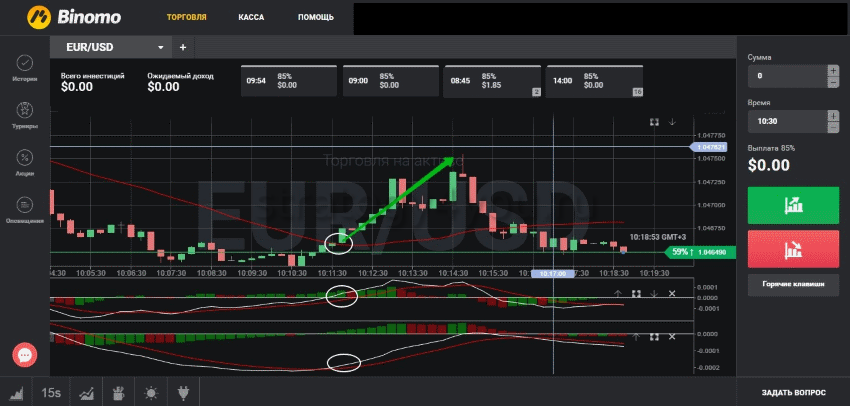Image resolution: width=850 pixels, height=406 pixels.
Task: Open the indicators icon in bottom toolbar
Action: coord(87,392)
